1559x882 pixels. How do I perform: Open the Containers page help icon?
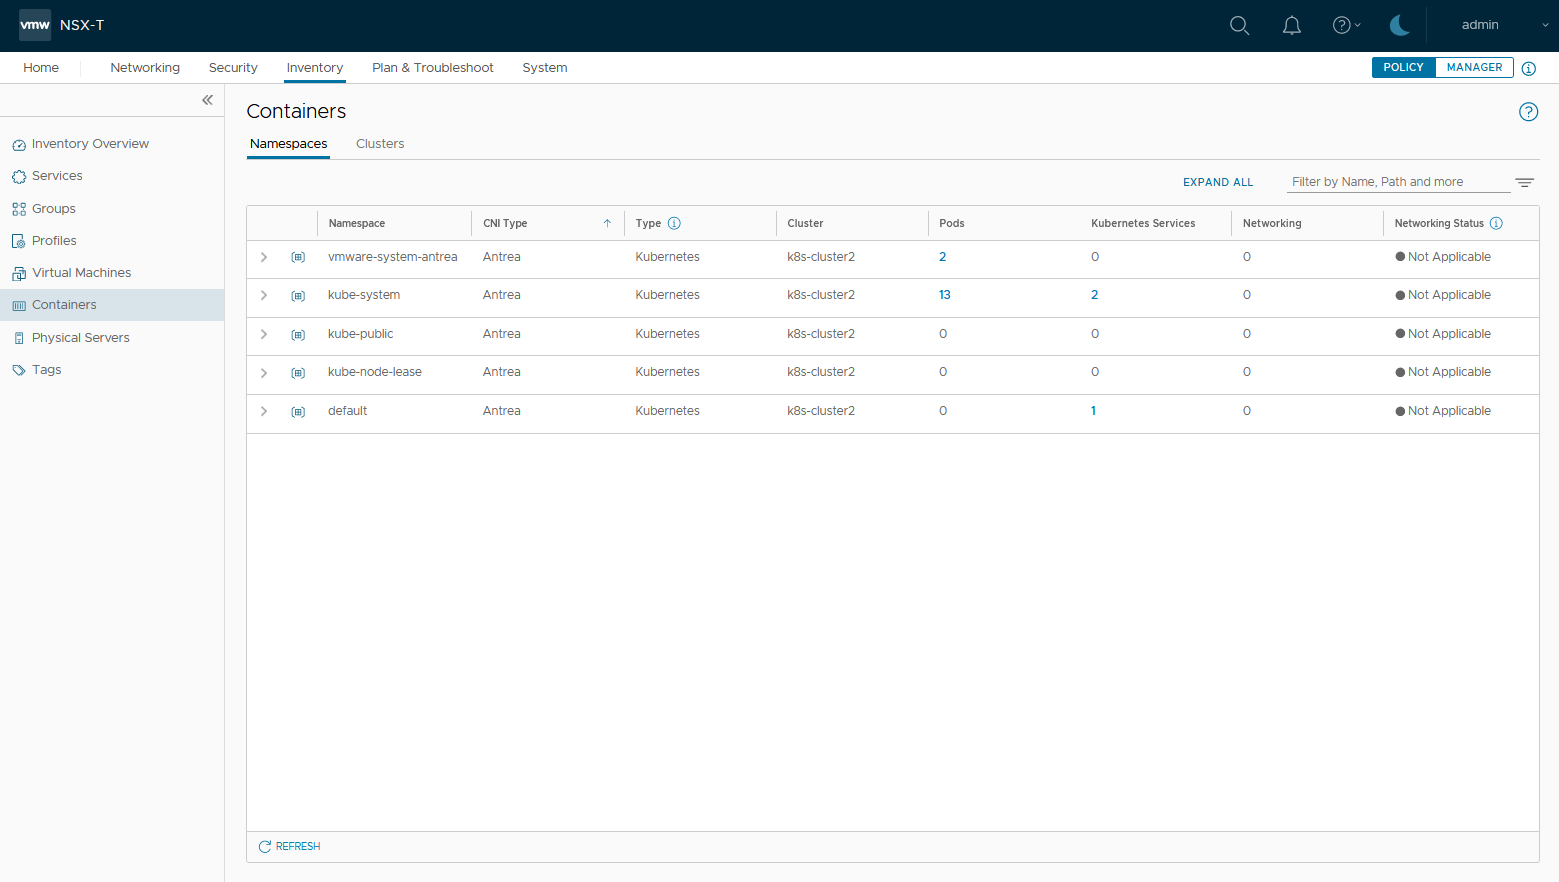[x=1528, y=112]
